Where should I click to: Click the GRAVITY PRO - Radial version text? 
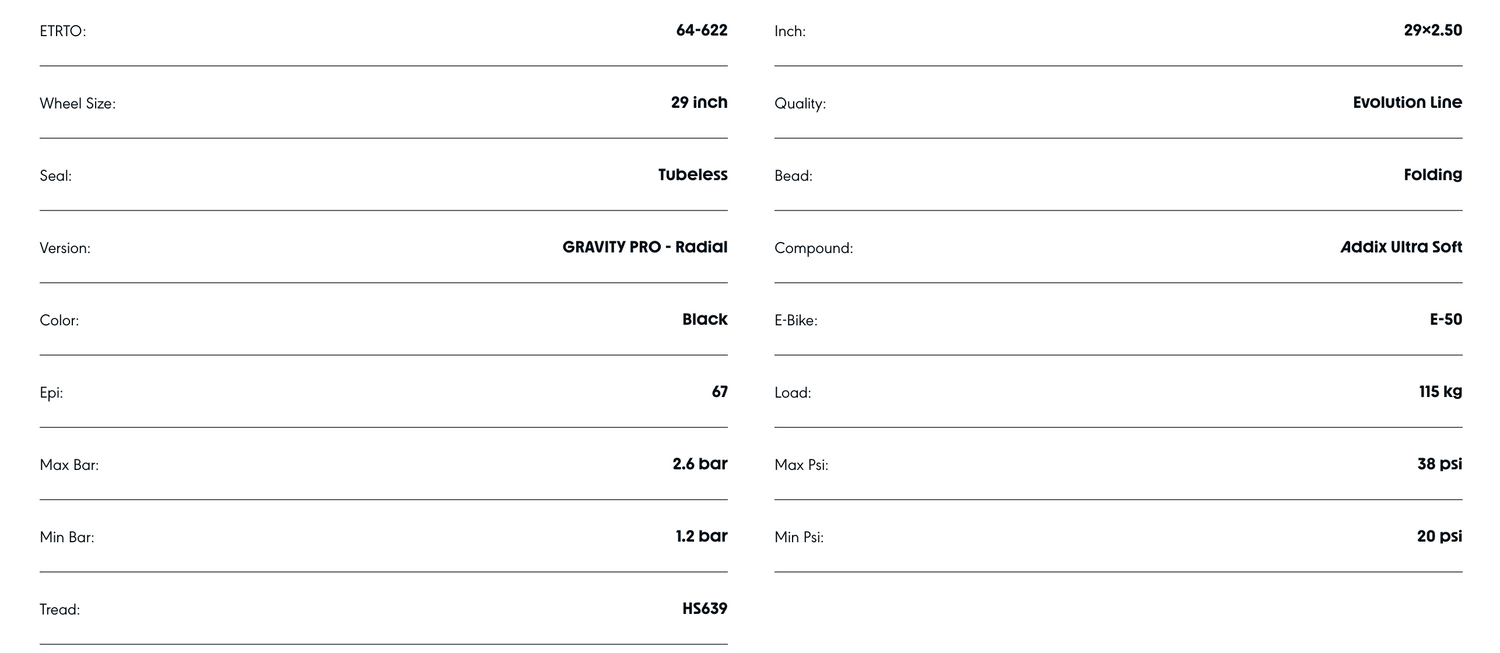point(645,247)
